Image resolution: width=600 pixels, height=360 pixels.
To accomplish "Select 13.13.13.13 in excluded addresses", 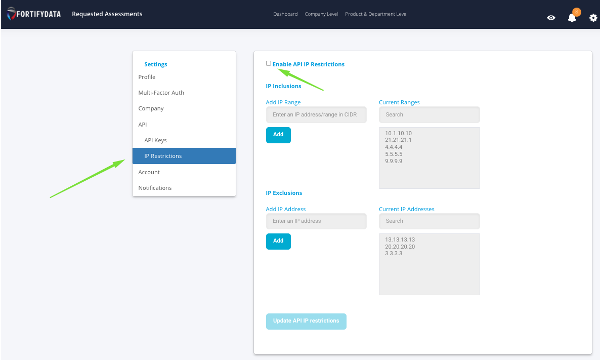I will point(400,239).
